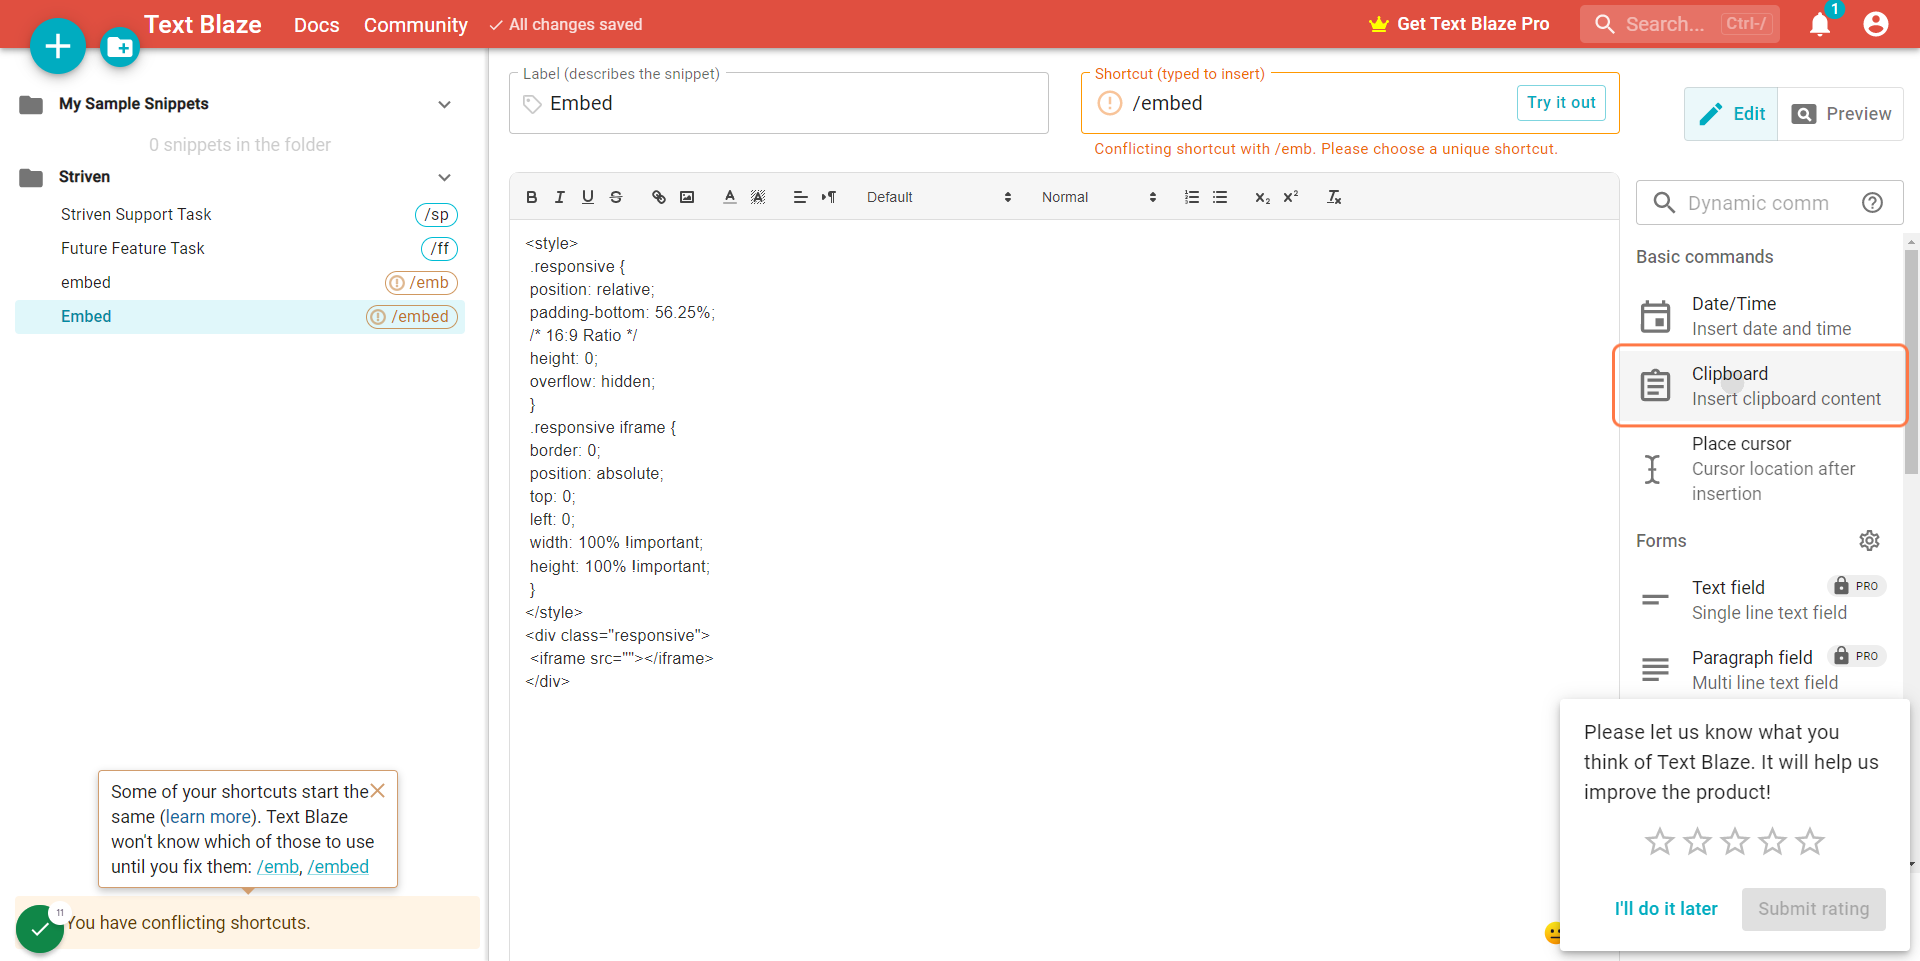Click the new snippet plus button
1920x961 pixels.
58,46
